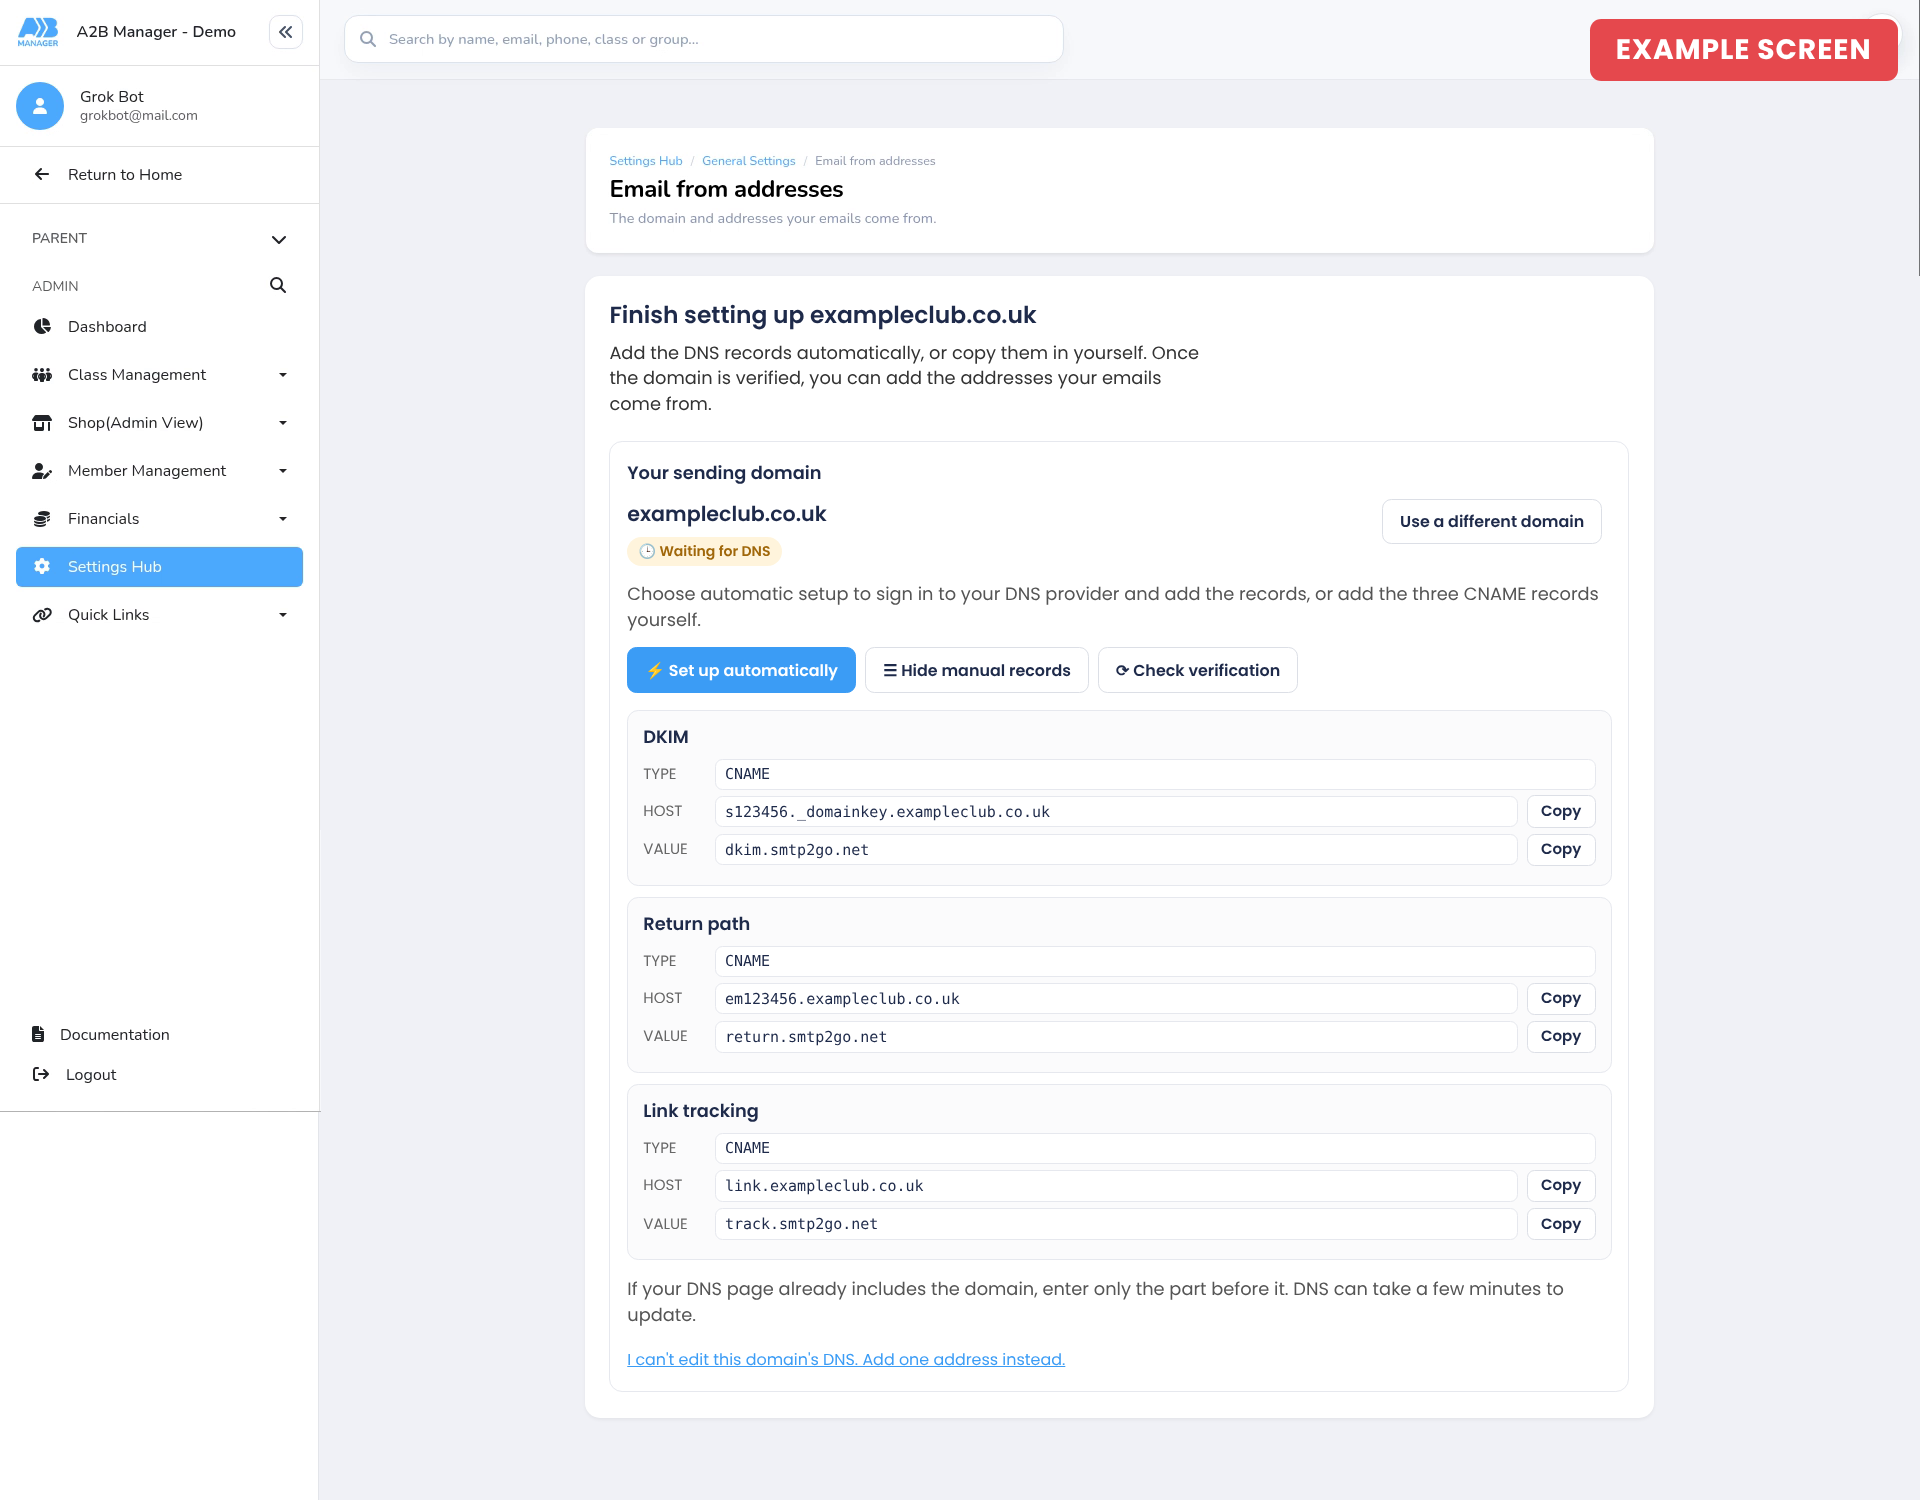
Task: Expand the PARENT section chevron
Action: point(279,239)
